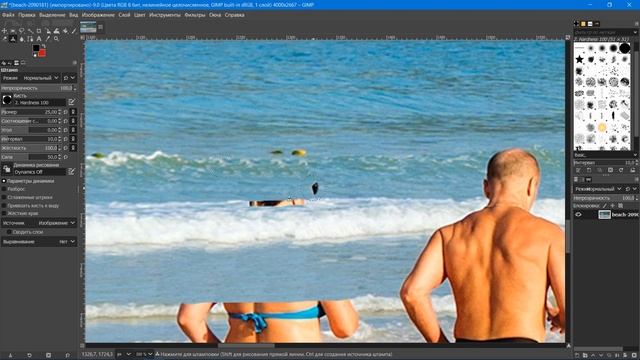The height and width of the screenshot is (360, 640).
Task: Click the brush preview thumbnail button
Action: pyautogui.click(x=7, y=100)
